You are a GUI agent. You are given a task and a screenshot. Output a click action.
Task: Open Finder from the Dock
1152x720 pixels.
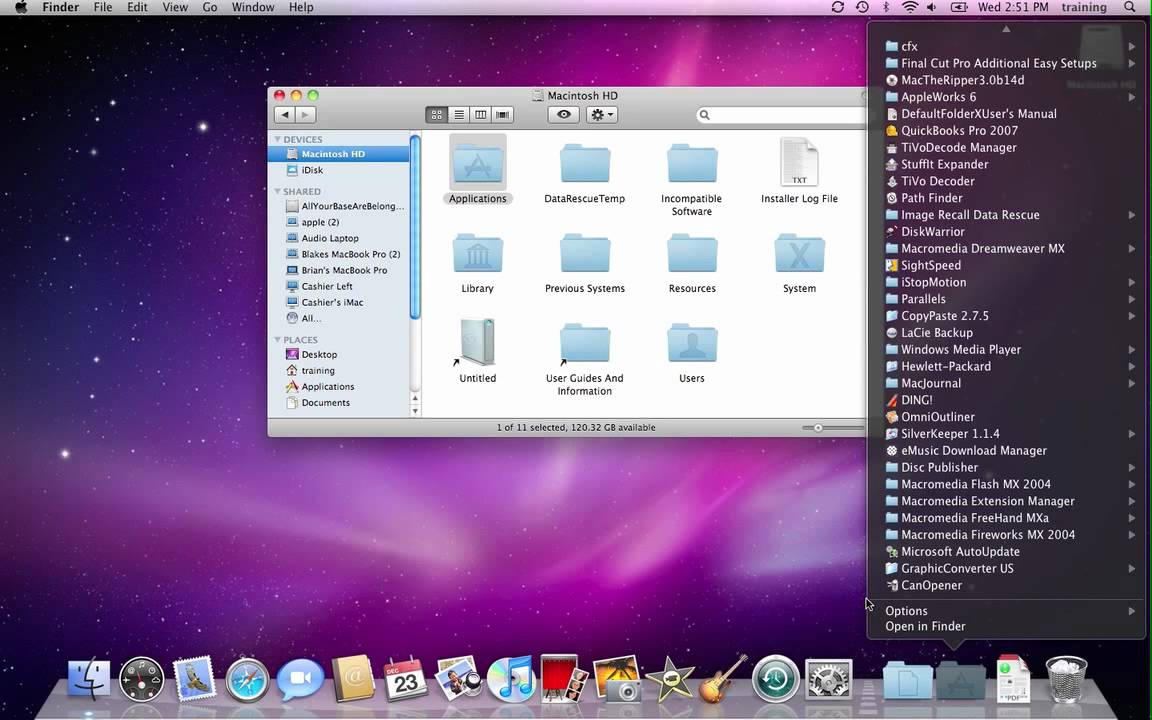[89, 679]
